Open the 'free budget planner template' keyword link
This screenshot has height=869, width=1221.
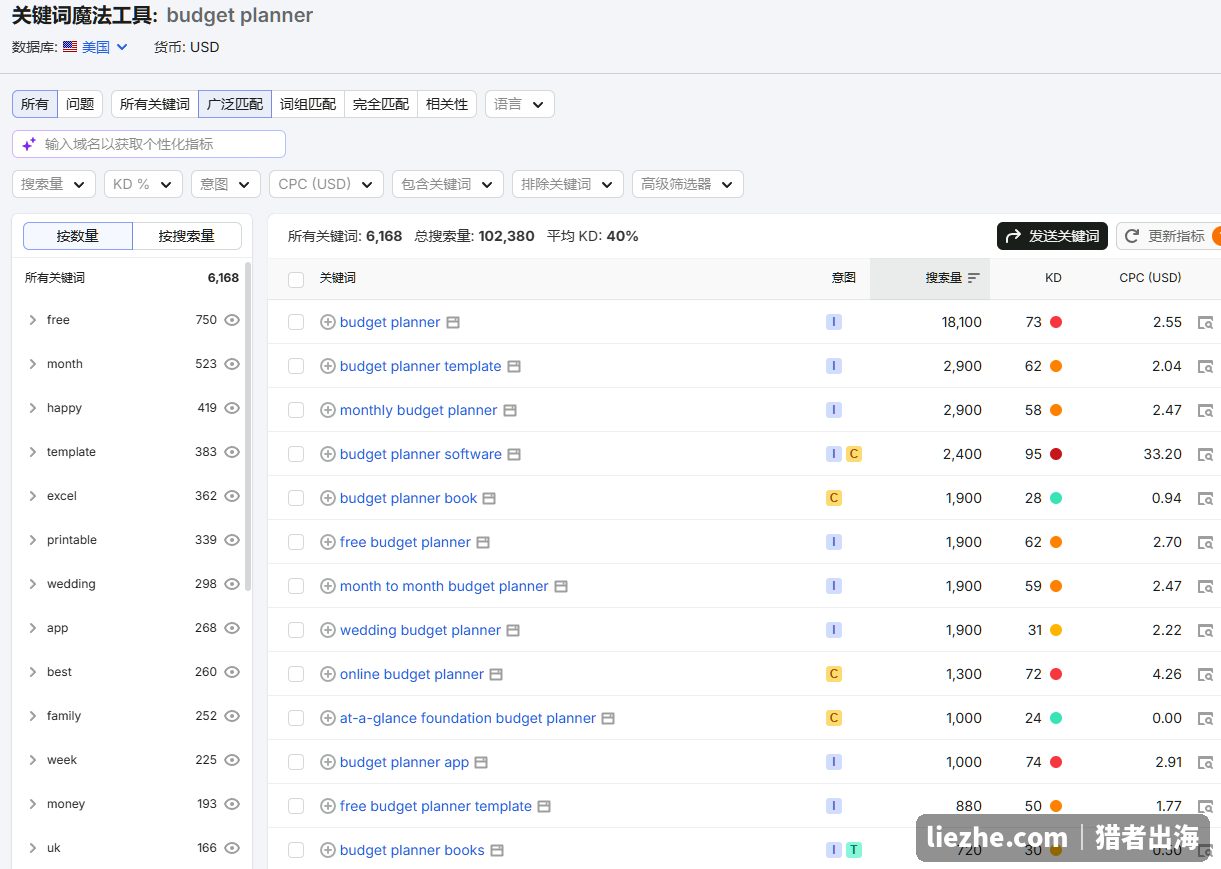[x=436, y=806]
